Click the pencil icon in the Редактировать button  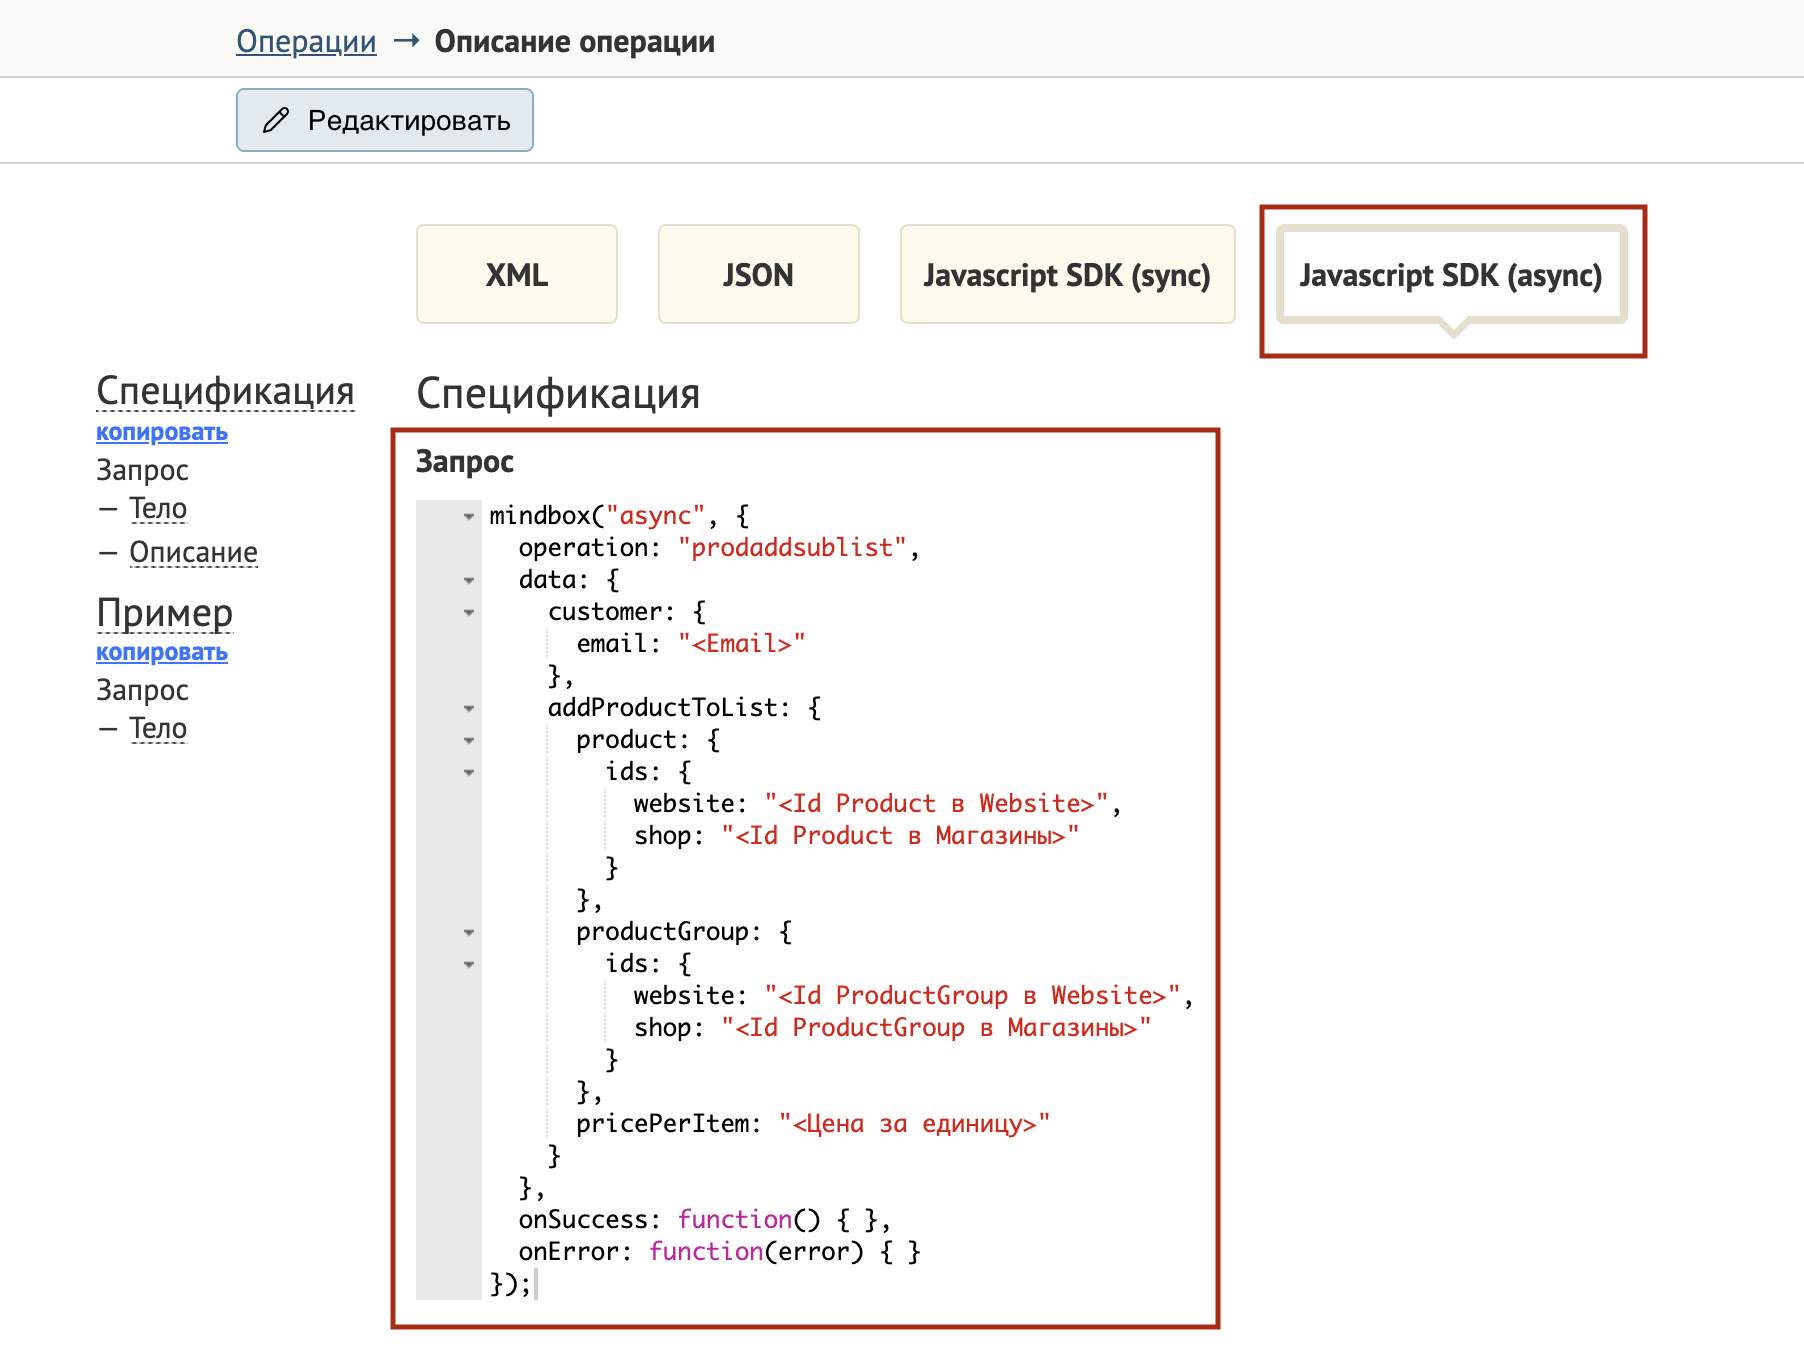click(276, 120)
